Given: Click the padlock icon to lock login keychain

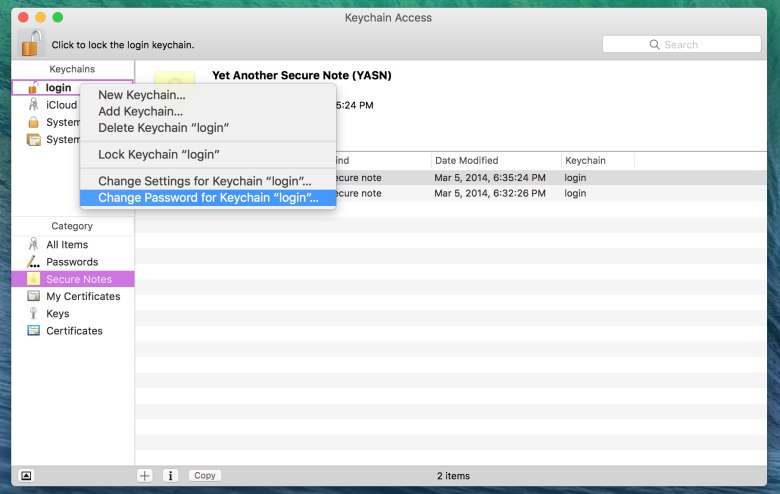Looking at the screenshot, I should point(32,43).
